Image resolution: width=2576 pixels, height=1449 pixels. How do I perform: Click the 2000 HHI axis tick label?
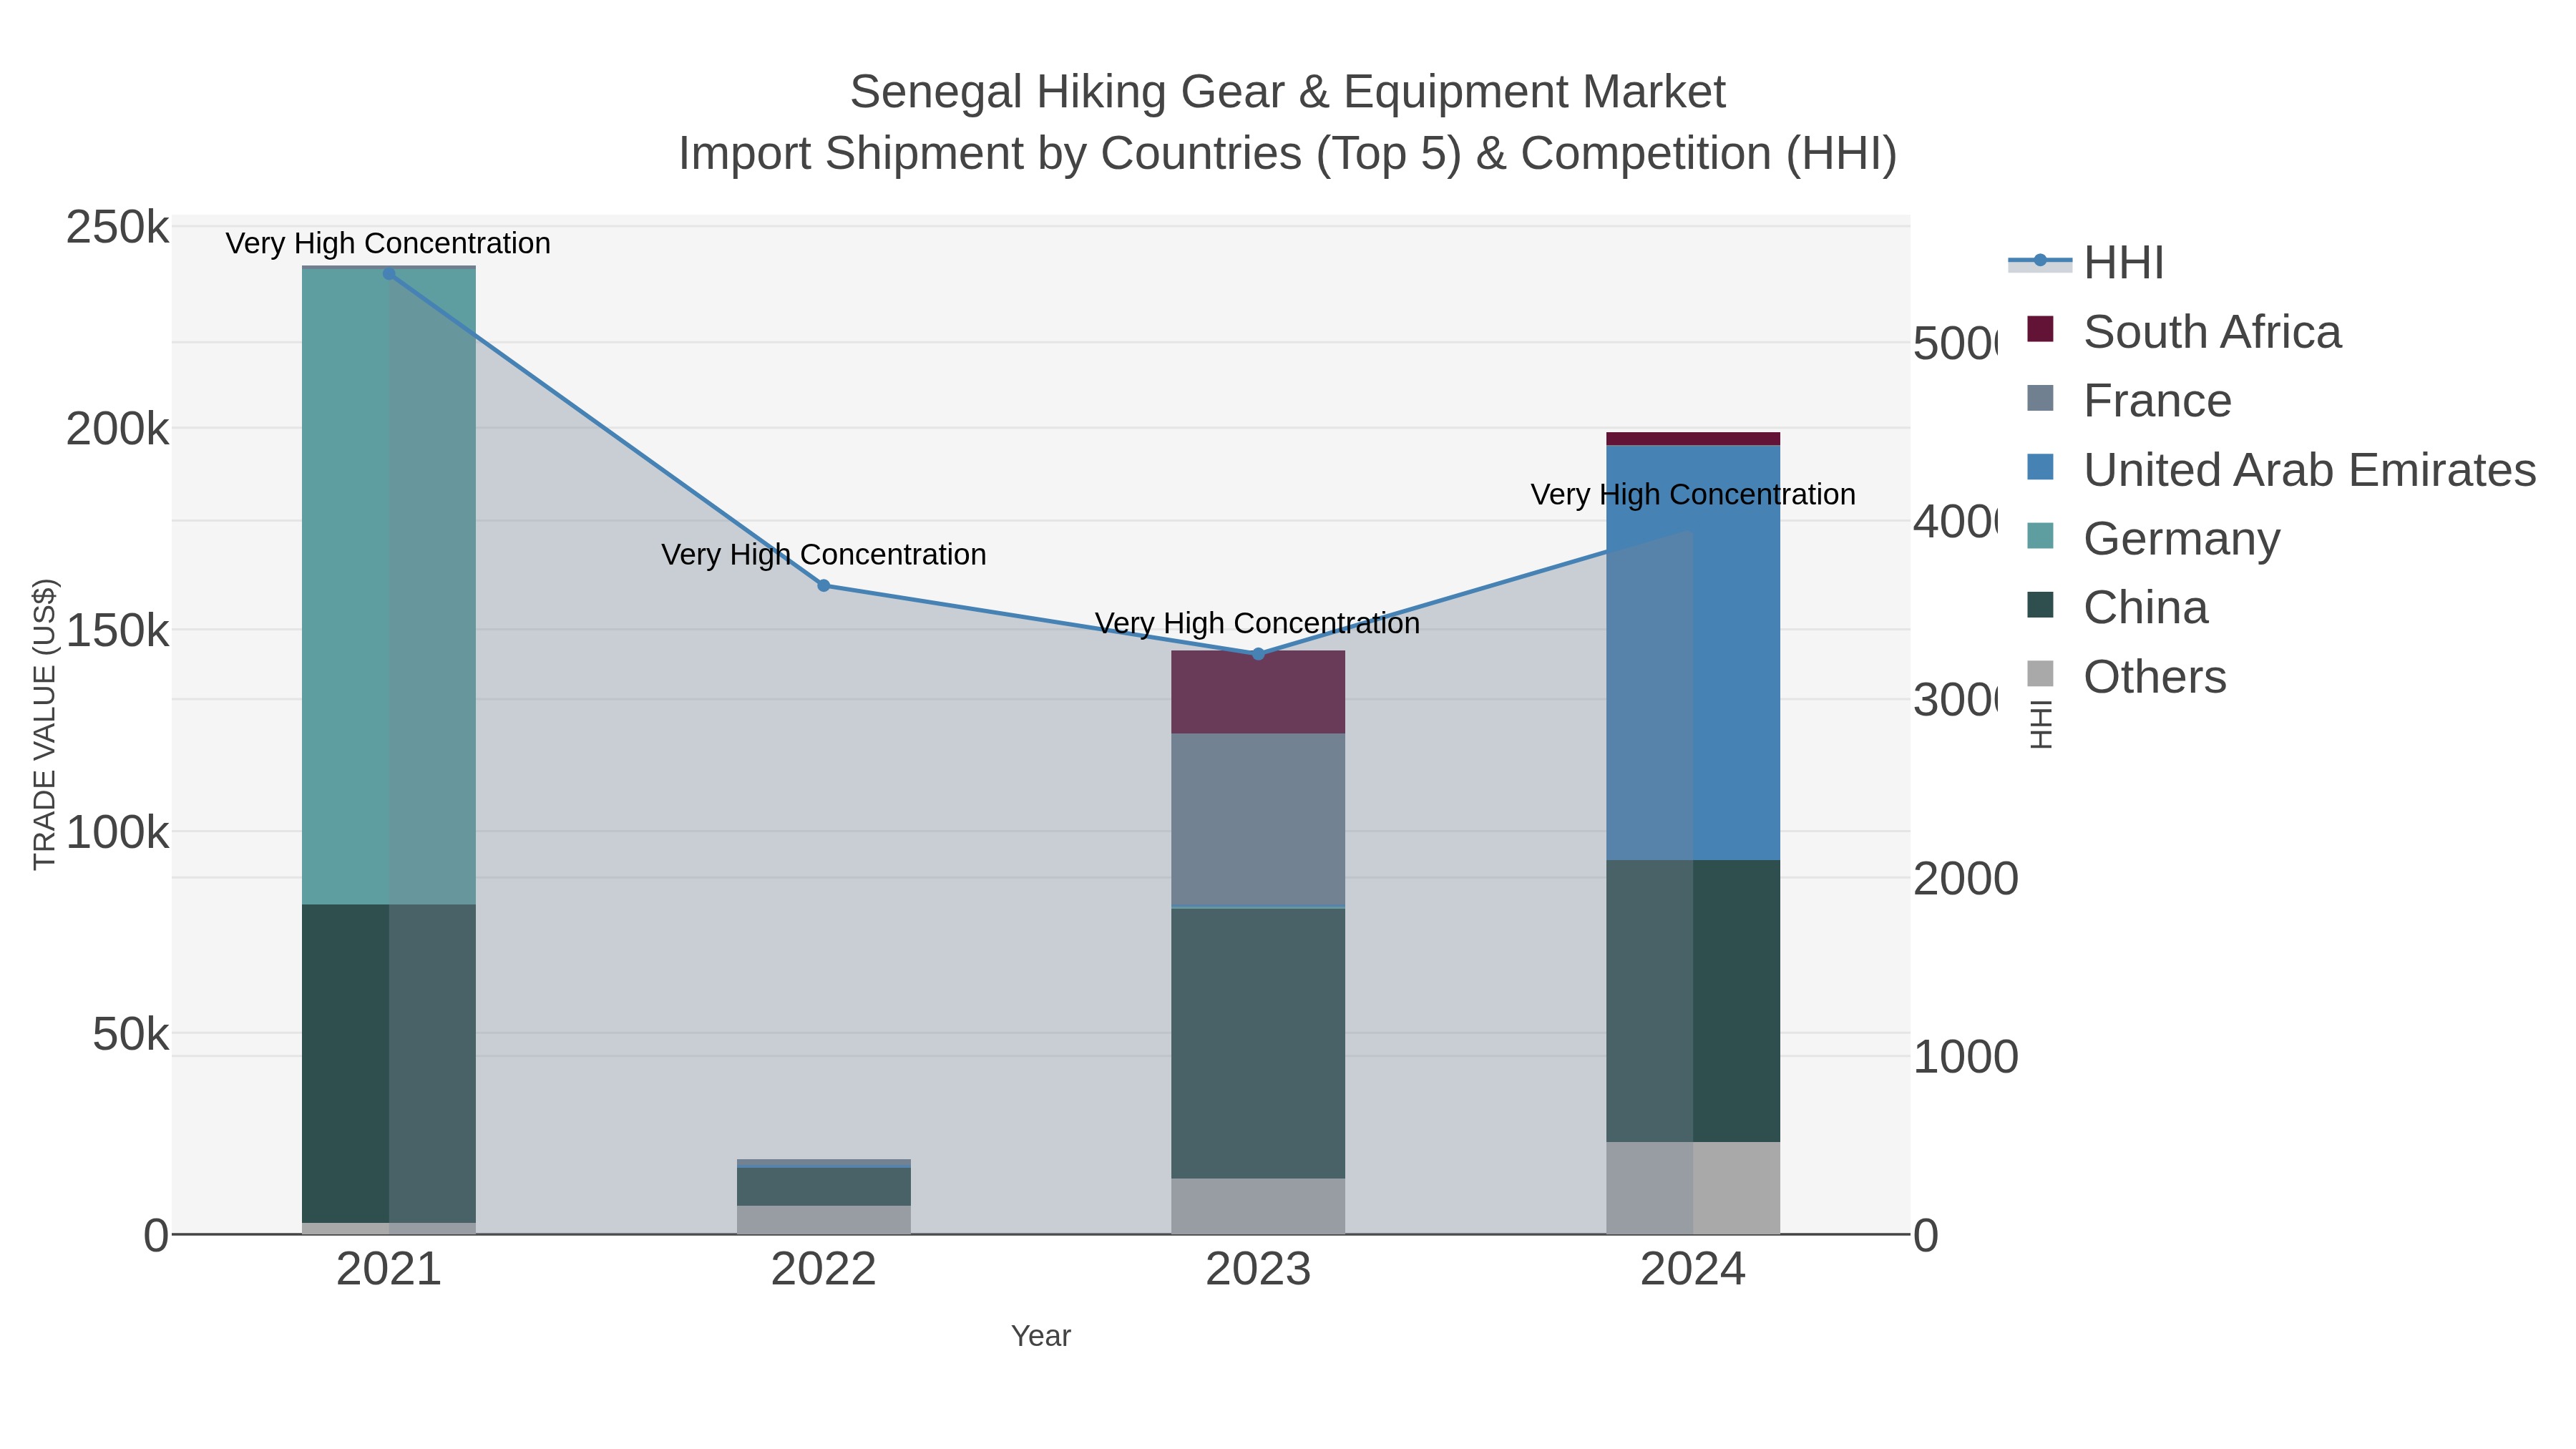pos(1966,879)
